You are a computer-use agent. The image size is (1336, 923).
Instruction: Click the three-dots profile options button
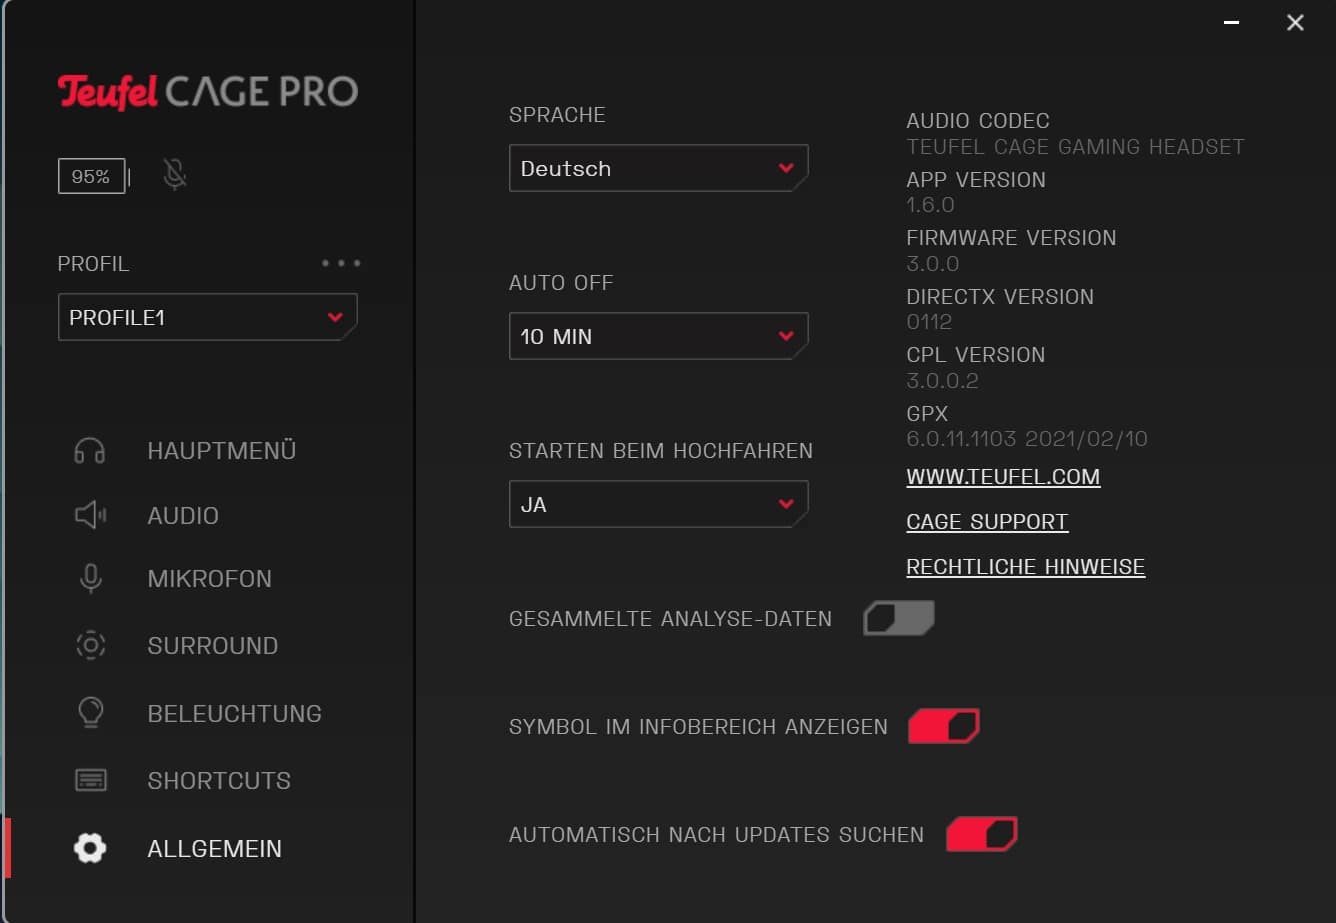pos(341,264)
